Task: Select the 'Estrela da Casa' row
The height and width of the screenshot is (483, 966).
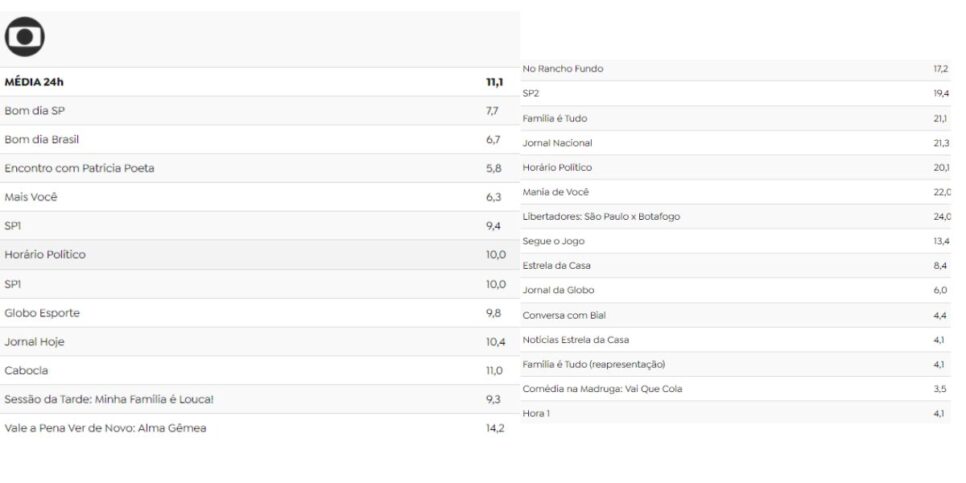Action: tap(736, 266)
